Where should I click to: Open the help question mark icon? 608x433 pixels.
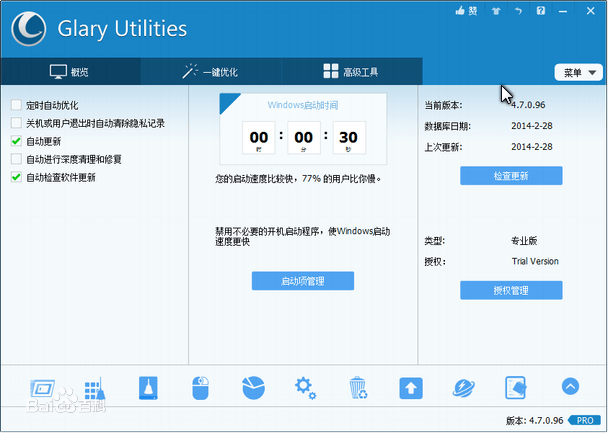coord(541,10)
